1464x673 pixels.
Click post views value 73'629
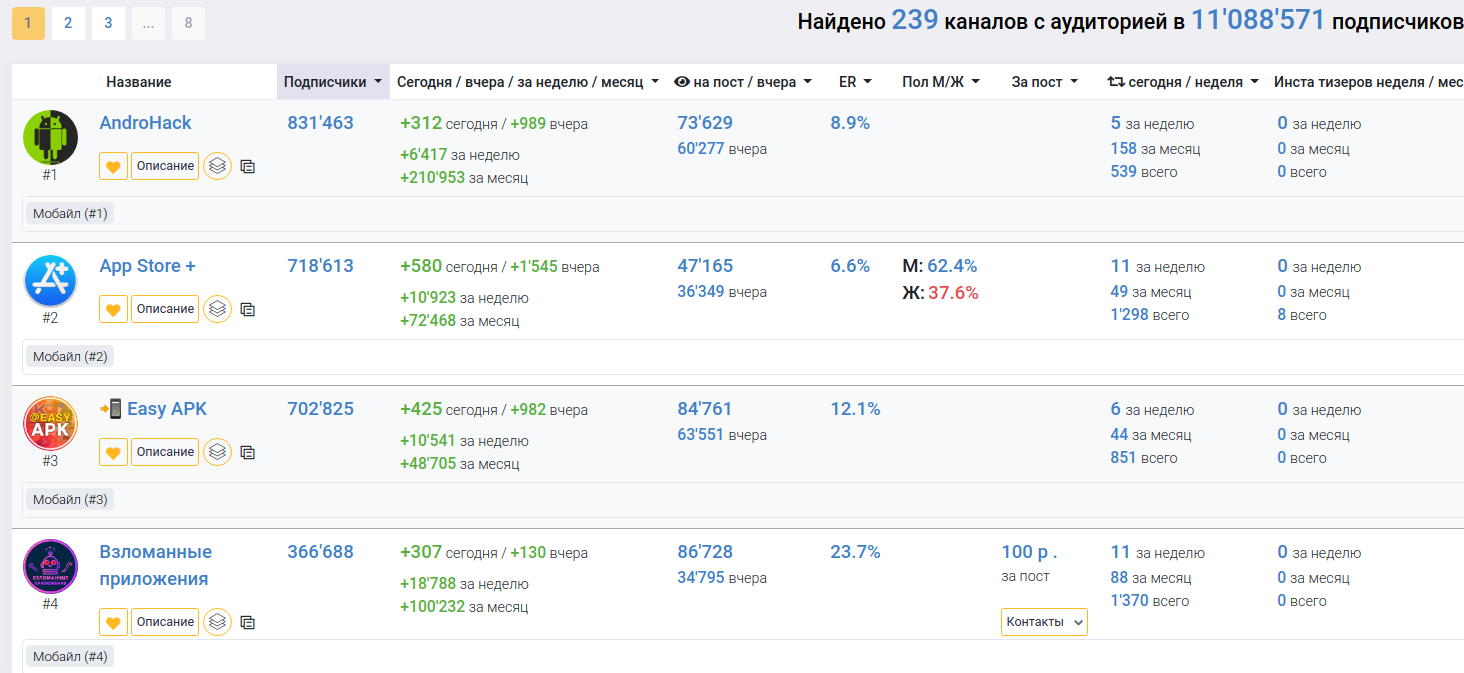click(705, 123)
